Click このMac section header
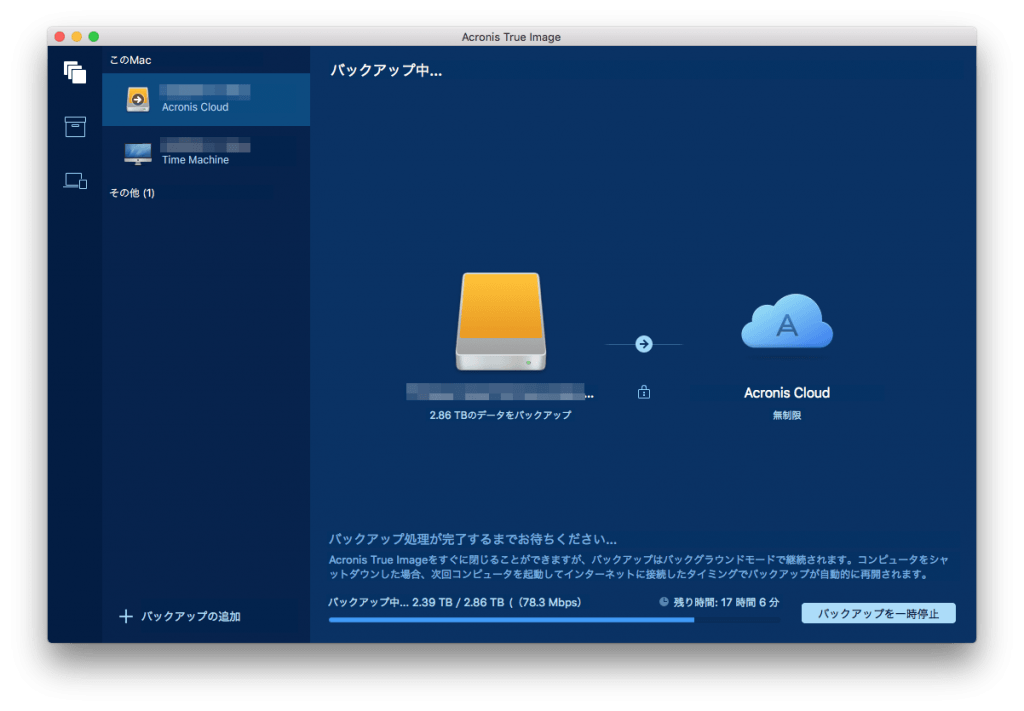This screenshot has height=711, width=1024. (131, 60)
